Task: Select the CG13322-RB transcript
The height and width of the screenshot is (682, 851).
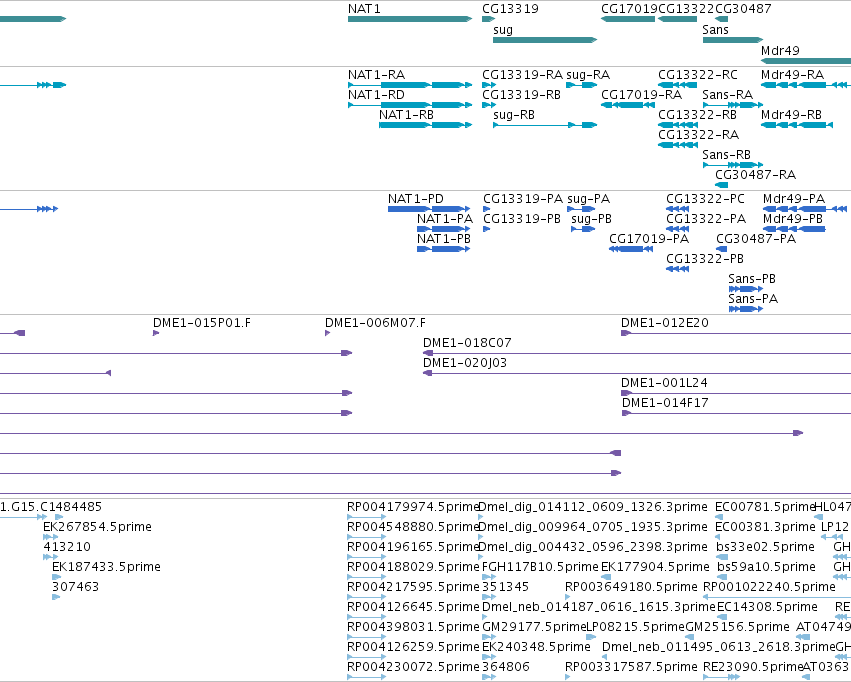Action: point(677,125)
